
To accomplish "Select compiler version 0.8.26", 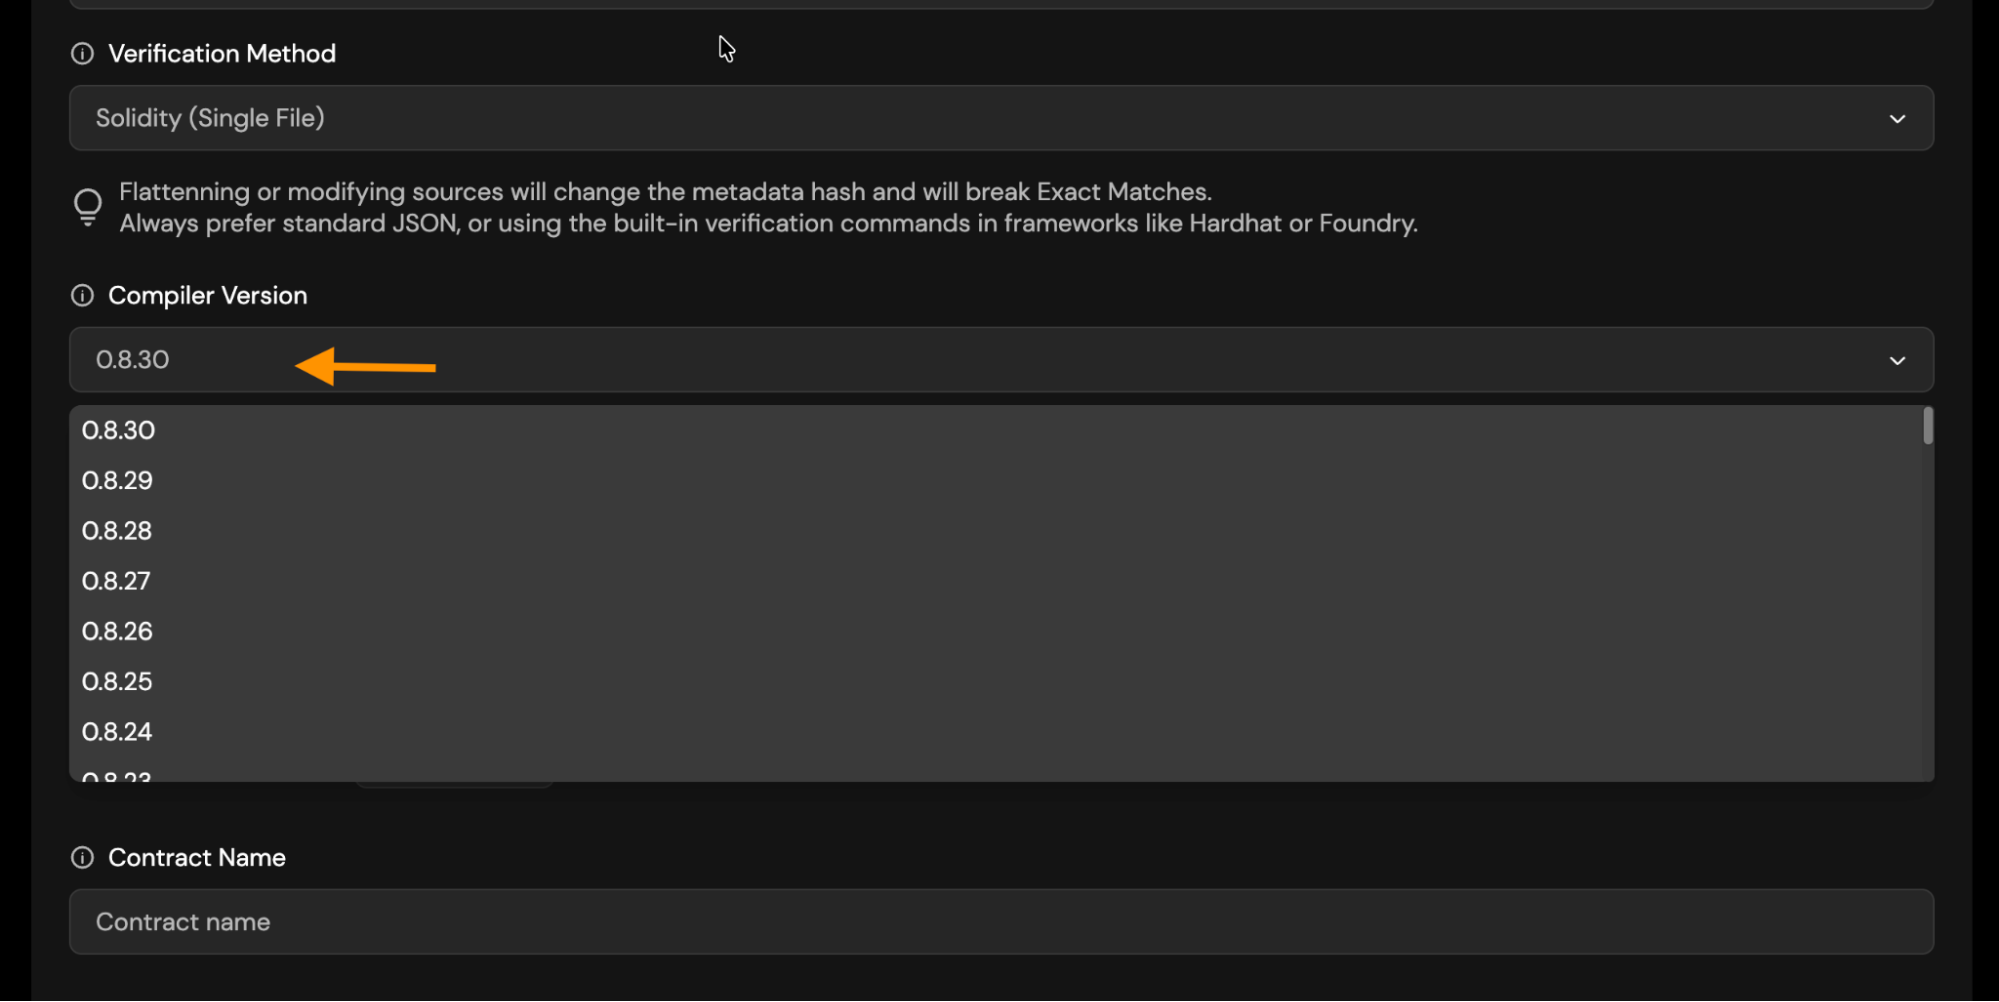I will tap(118, 631).
